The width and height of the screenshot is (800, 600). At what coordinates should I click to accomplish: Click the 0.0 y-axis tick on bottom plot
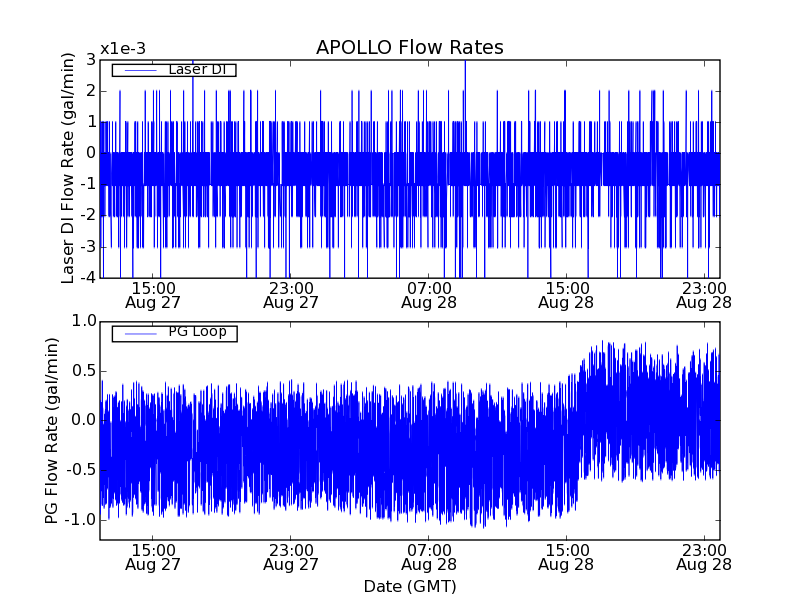(83, 420)
